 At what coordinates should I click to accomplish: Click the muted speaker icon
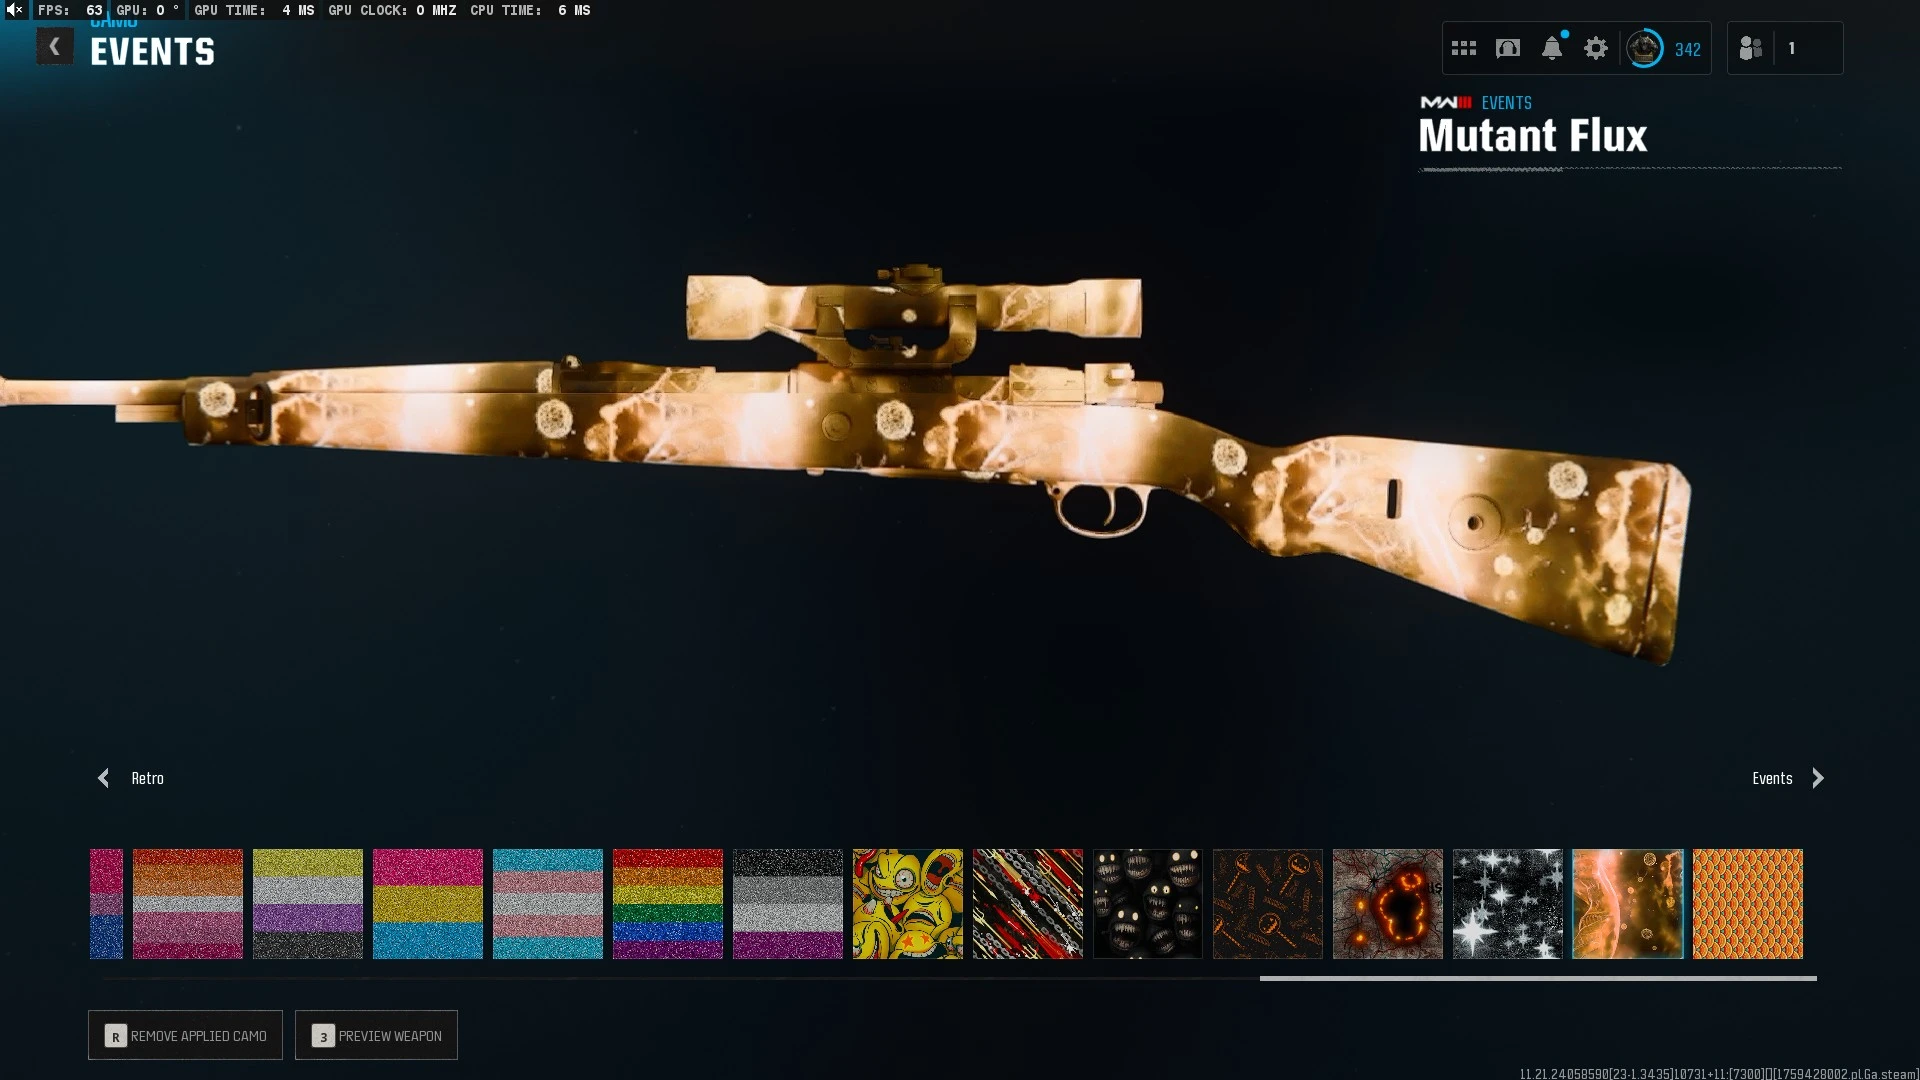(15, 10)
